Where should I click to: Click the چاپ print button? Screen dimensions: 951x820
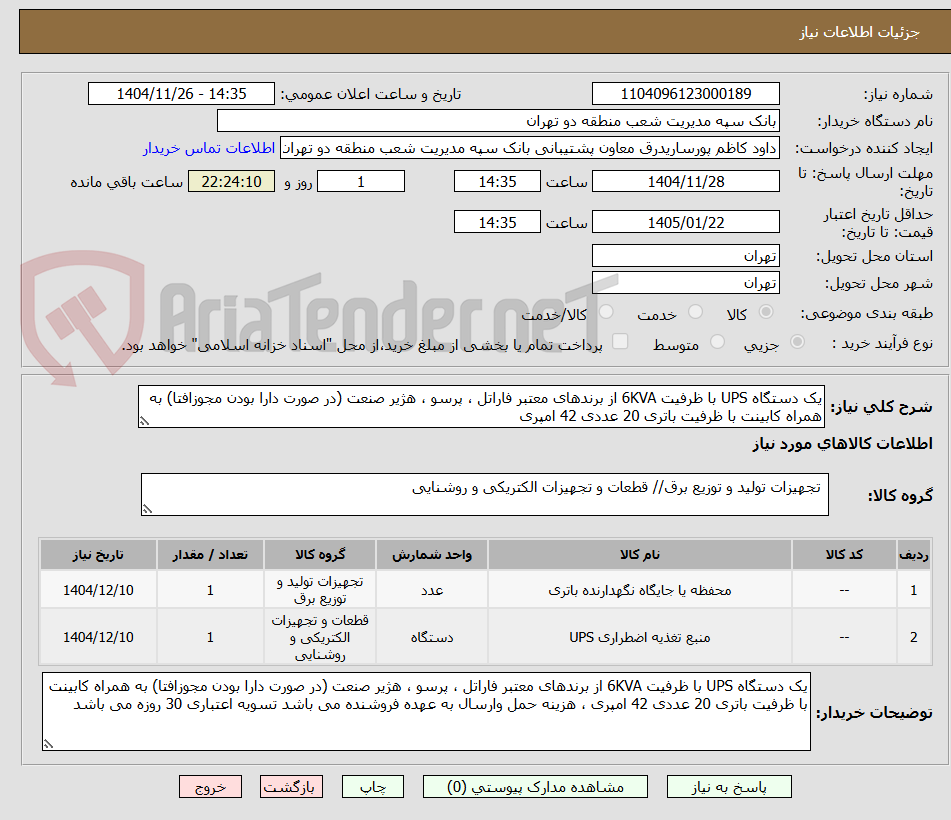point(372,787)
